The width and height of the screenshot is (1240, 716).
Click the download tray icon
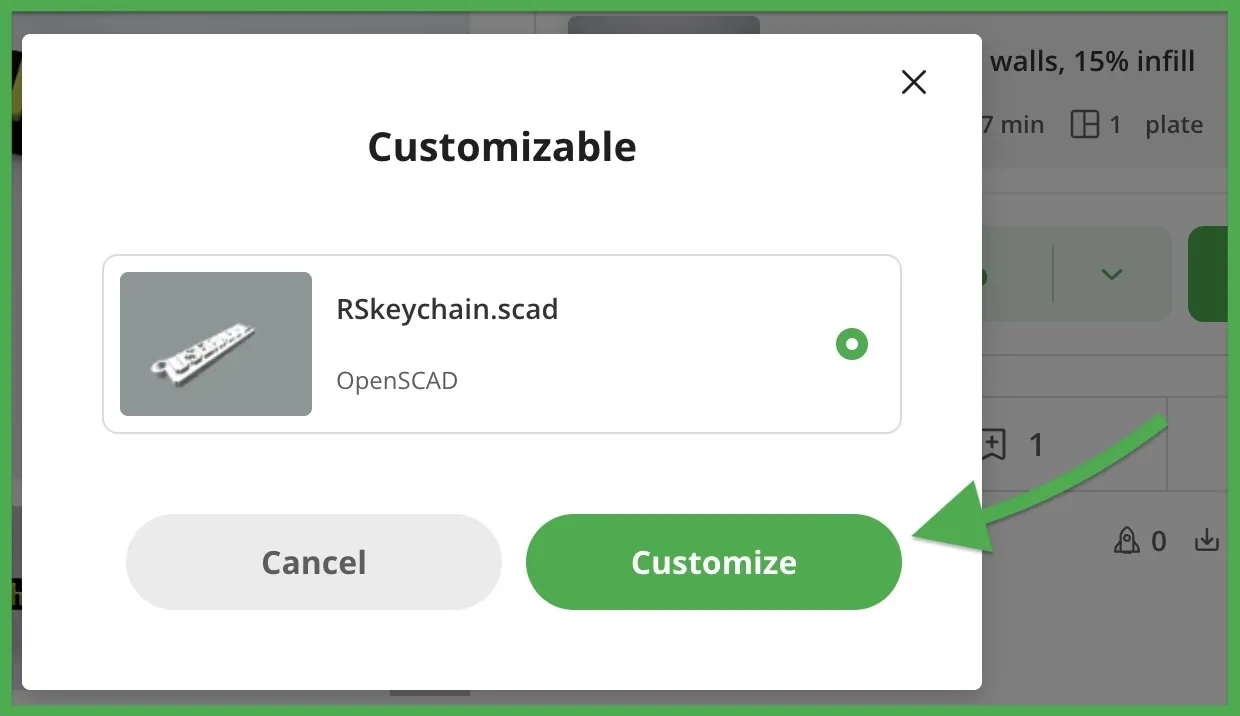[x=1208, y=541]
